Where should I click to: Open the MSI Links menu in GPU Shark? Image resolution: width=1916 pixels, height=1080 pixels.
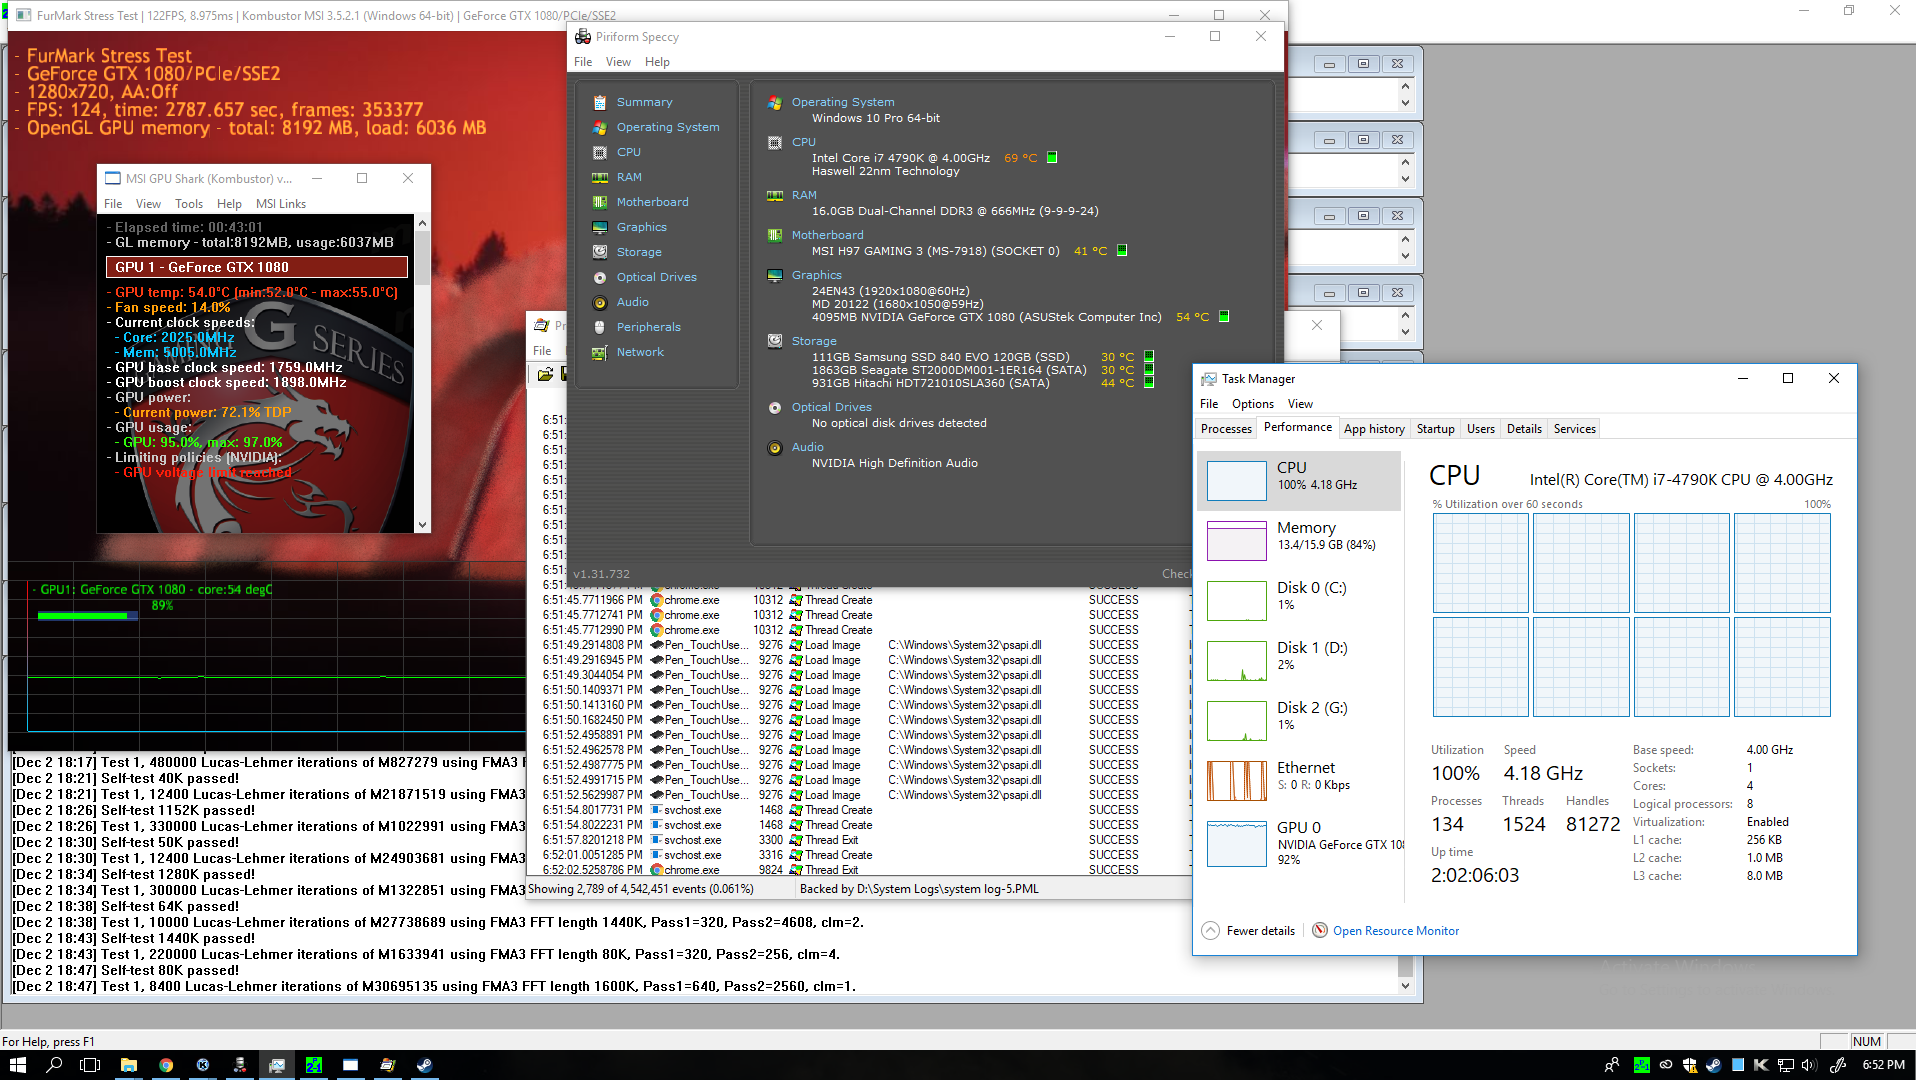[280, 204]
